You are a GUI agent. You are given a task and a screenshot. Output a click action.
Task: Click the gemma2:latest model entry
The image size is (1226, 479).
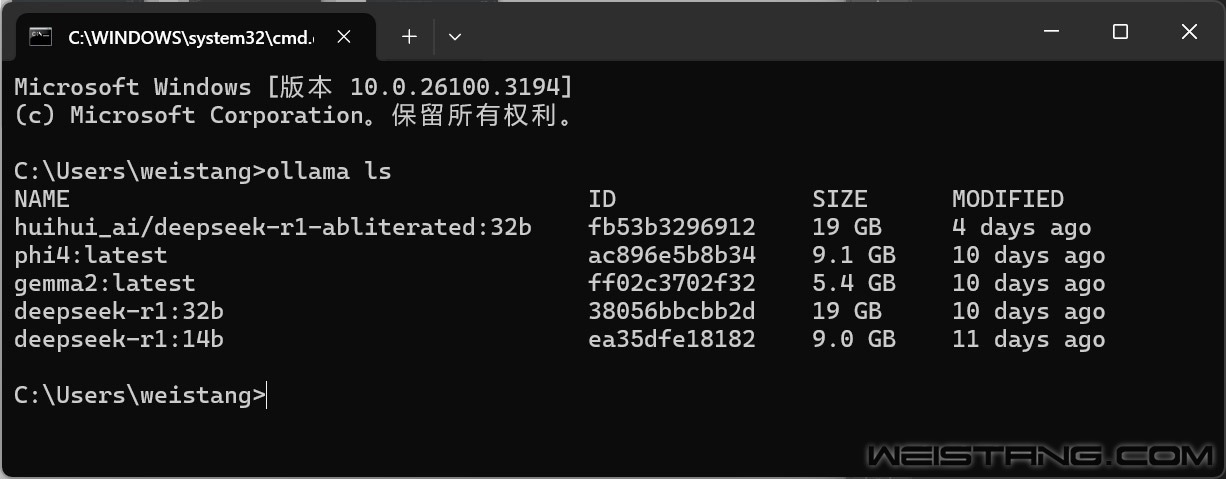(x=105, y=284)
